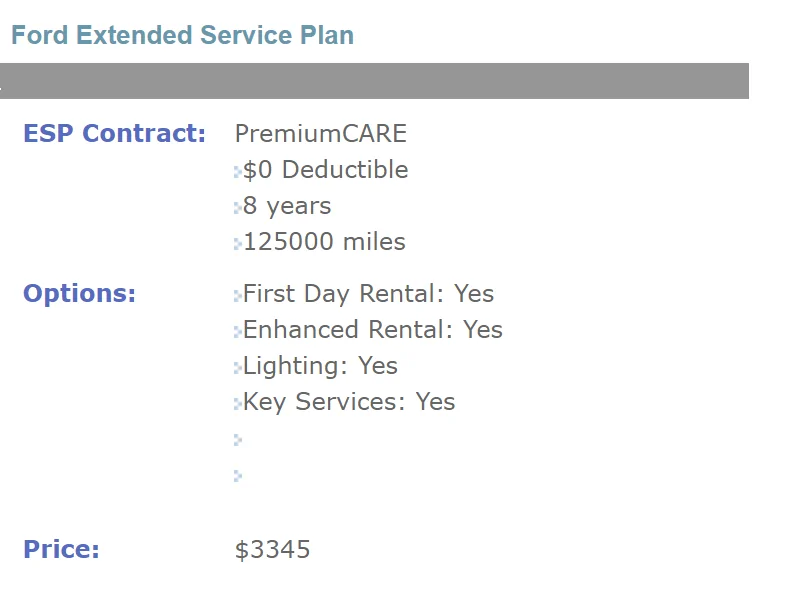Viewport: 810px width, 597px height.
Task: Click the last empty bullet under Options
Action: point(238,476)
